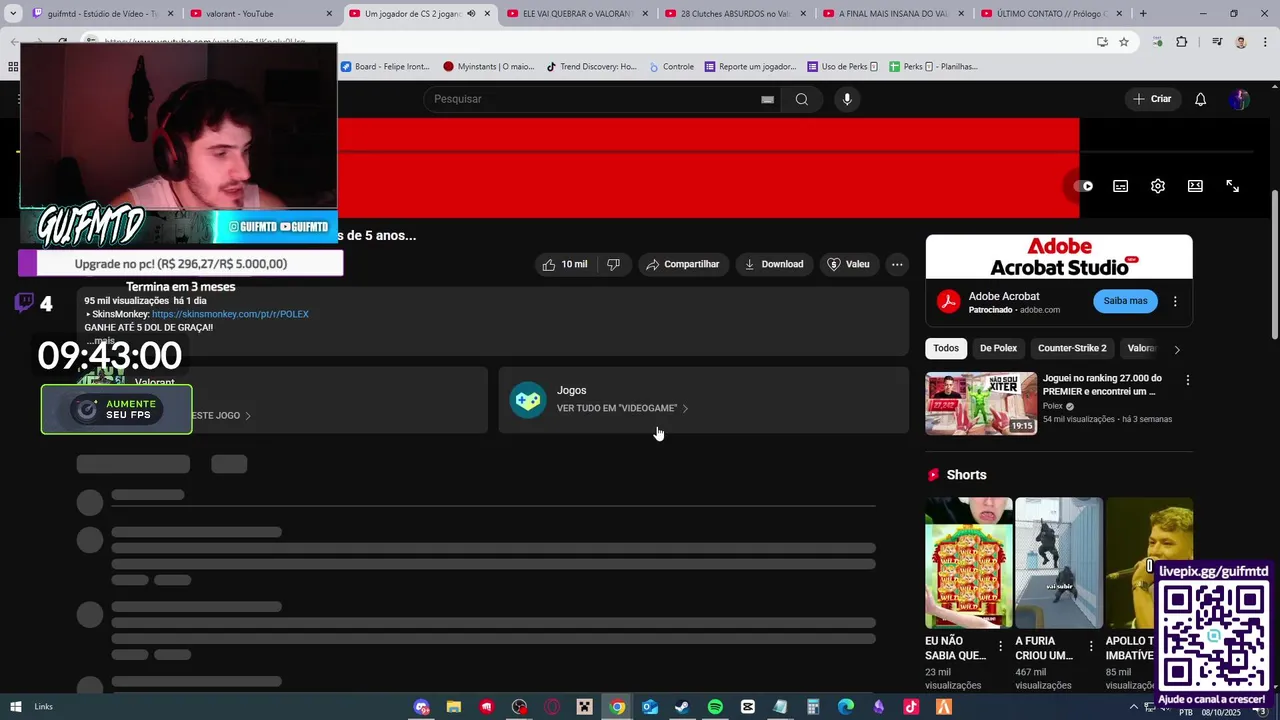Toggle autoplay switch in player
1280x720 pixels.
click(1083, 186)
